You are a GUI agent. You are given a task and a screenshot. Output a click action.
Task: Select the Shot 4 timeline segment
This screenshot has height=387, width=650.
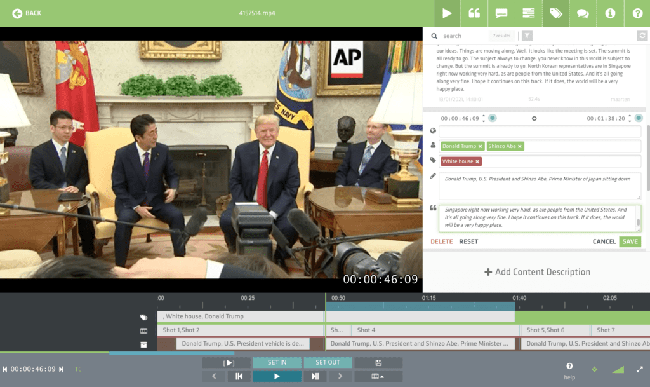point(435,330)
